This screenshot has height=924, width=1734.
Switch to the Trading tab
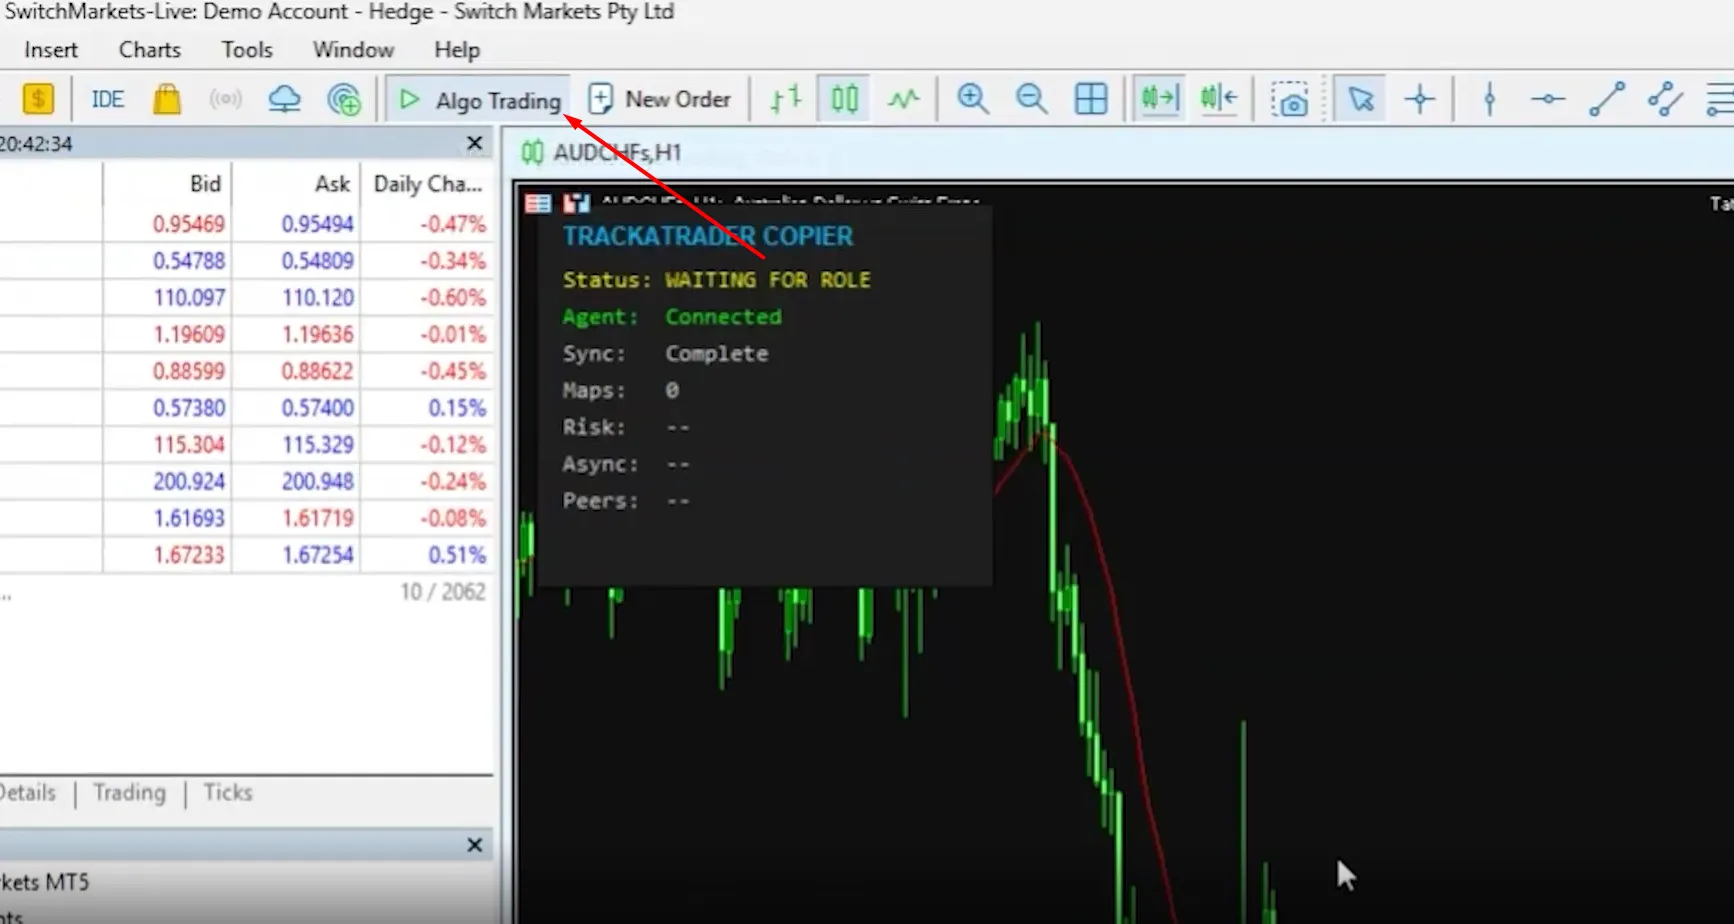click(129, 793)
